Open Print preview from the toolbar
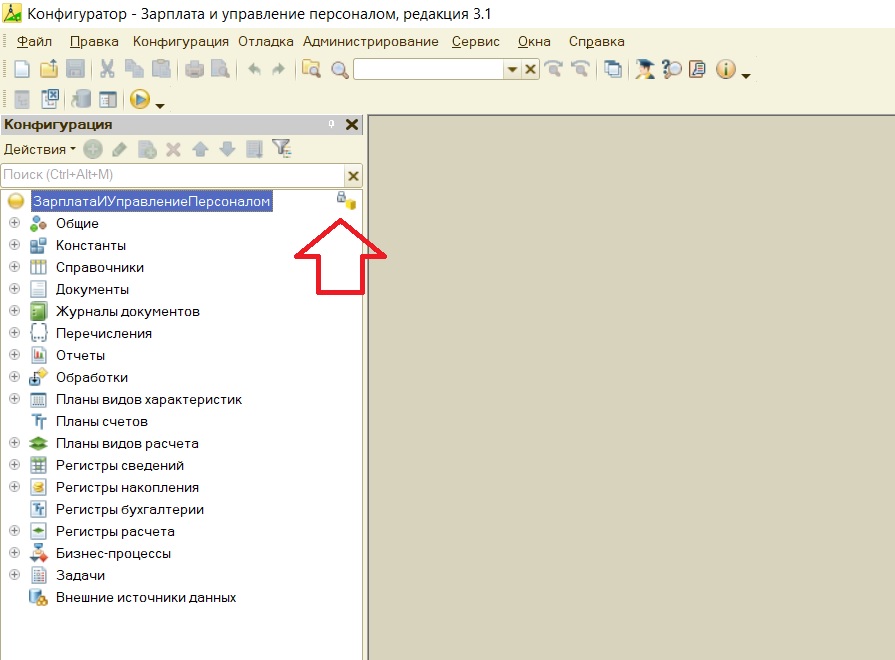Viewport: 895px width, 660px height. (220, 69)
